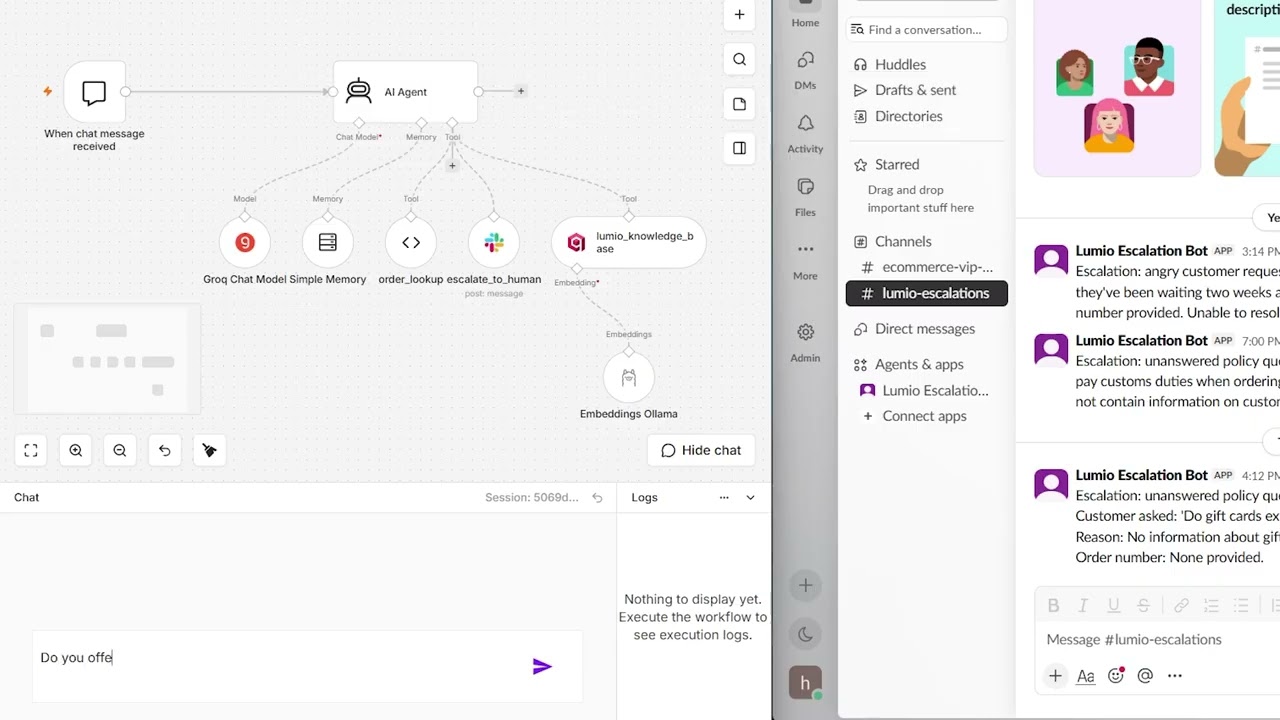
Task: Open Slack Files section
Action: point(805,196)
